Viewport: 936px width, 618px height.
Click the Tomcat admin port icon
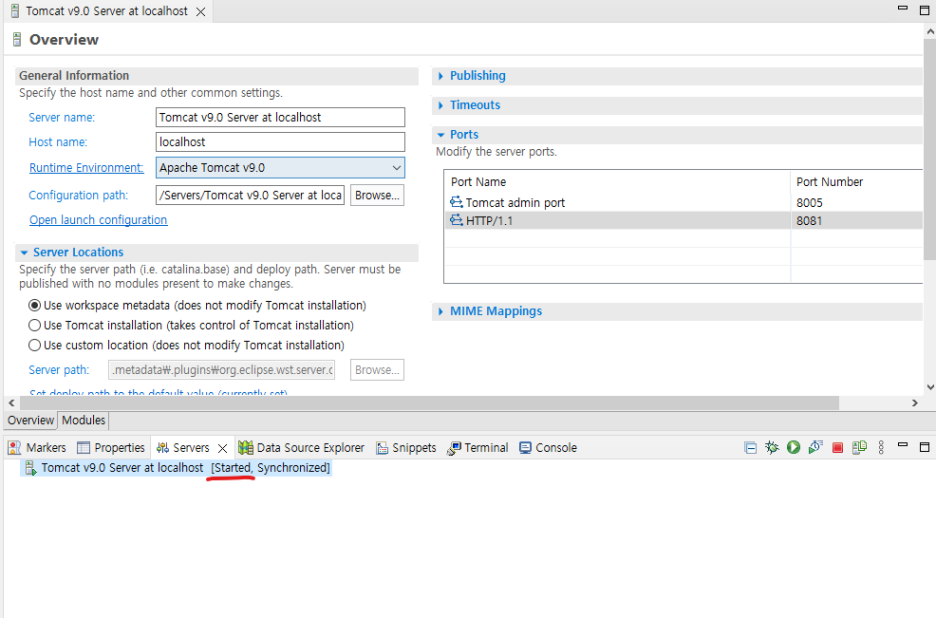pos(456,202)
